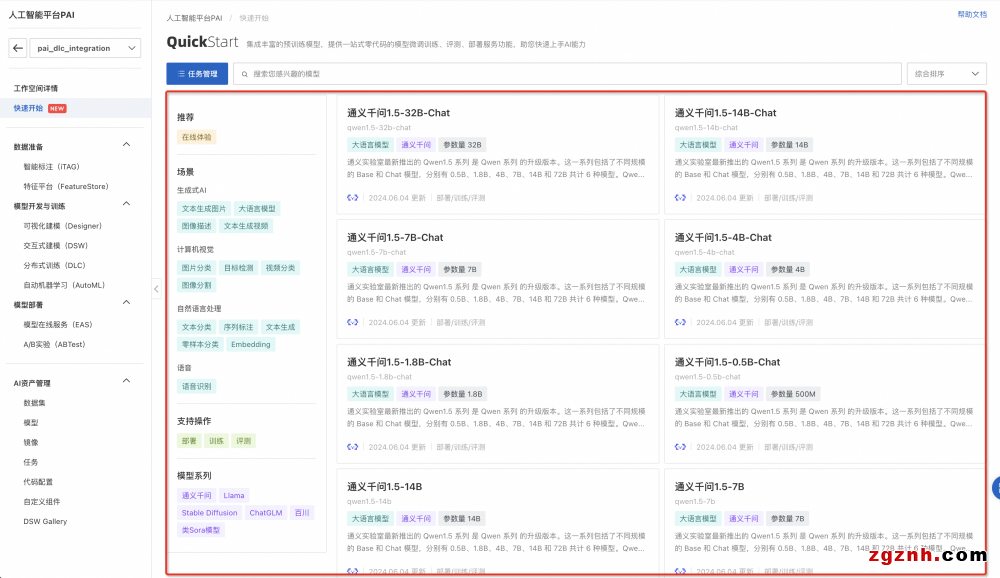Image resolution: width=1000 pixels, height=578 pixels.
Task: Click the back arrow beside workspace selector
Action: pos(18,48)
